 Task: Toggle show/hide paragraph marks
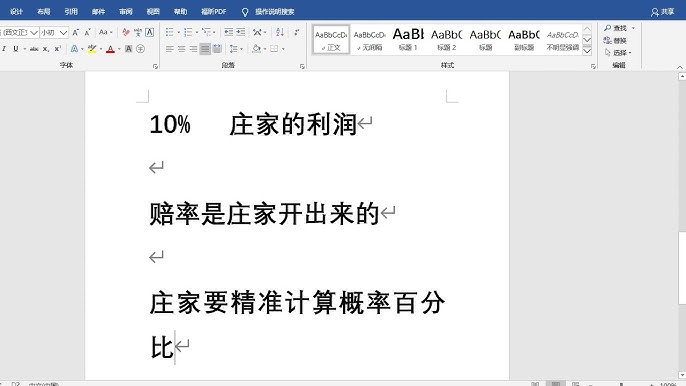tap(297, 32)
